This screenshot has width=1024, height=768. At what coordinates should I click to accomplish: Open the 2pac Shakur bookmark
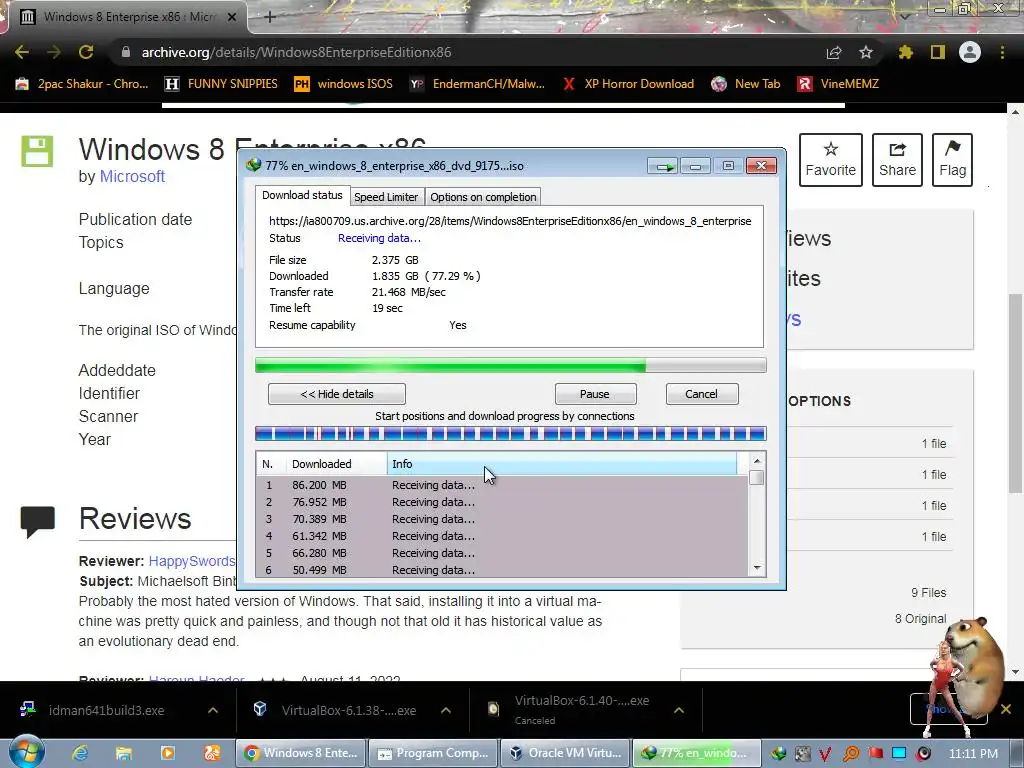click(82, 84)
